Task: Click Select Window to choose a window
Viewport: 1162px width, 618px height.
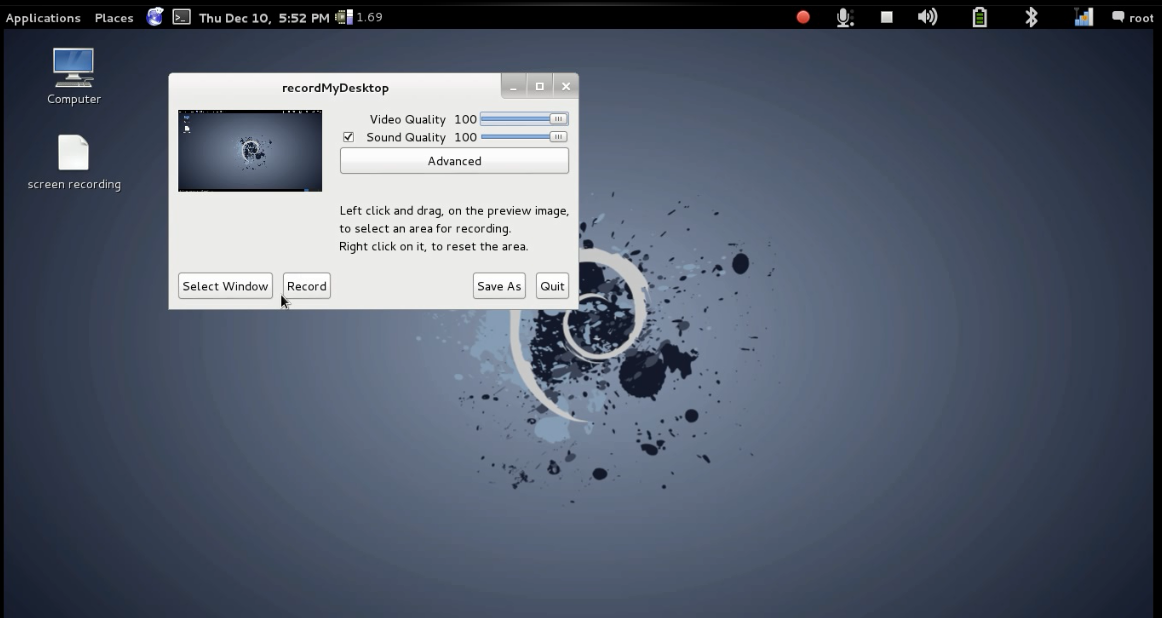Action: [225, 286]
